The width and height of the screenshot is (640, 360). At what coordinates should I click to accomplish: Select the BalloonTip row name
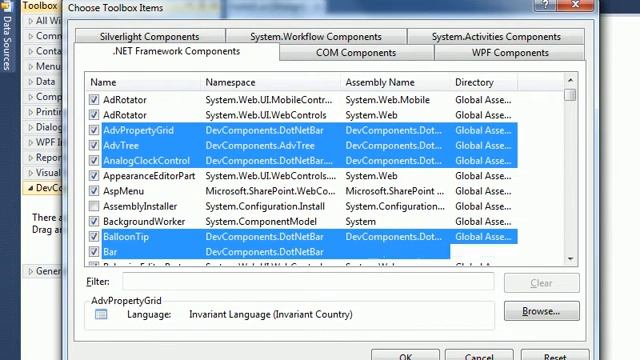click(x=126, y=237)
